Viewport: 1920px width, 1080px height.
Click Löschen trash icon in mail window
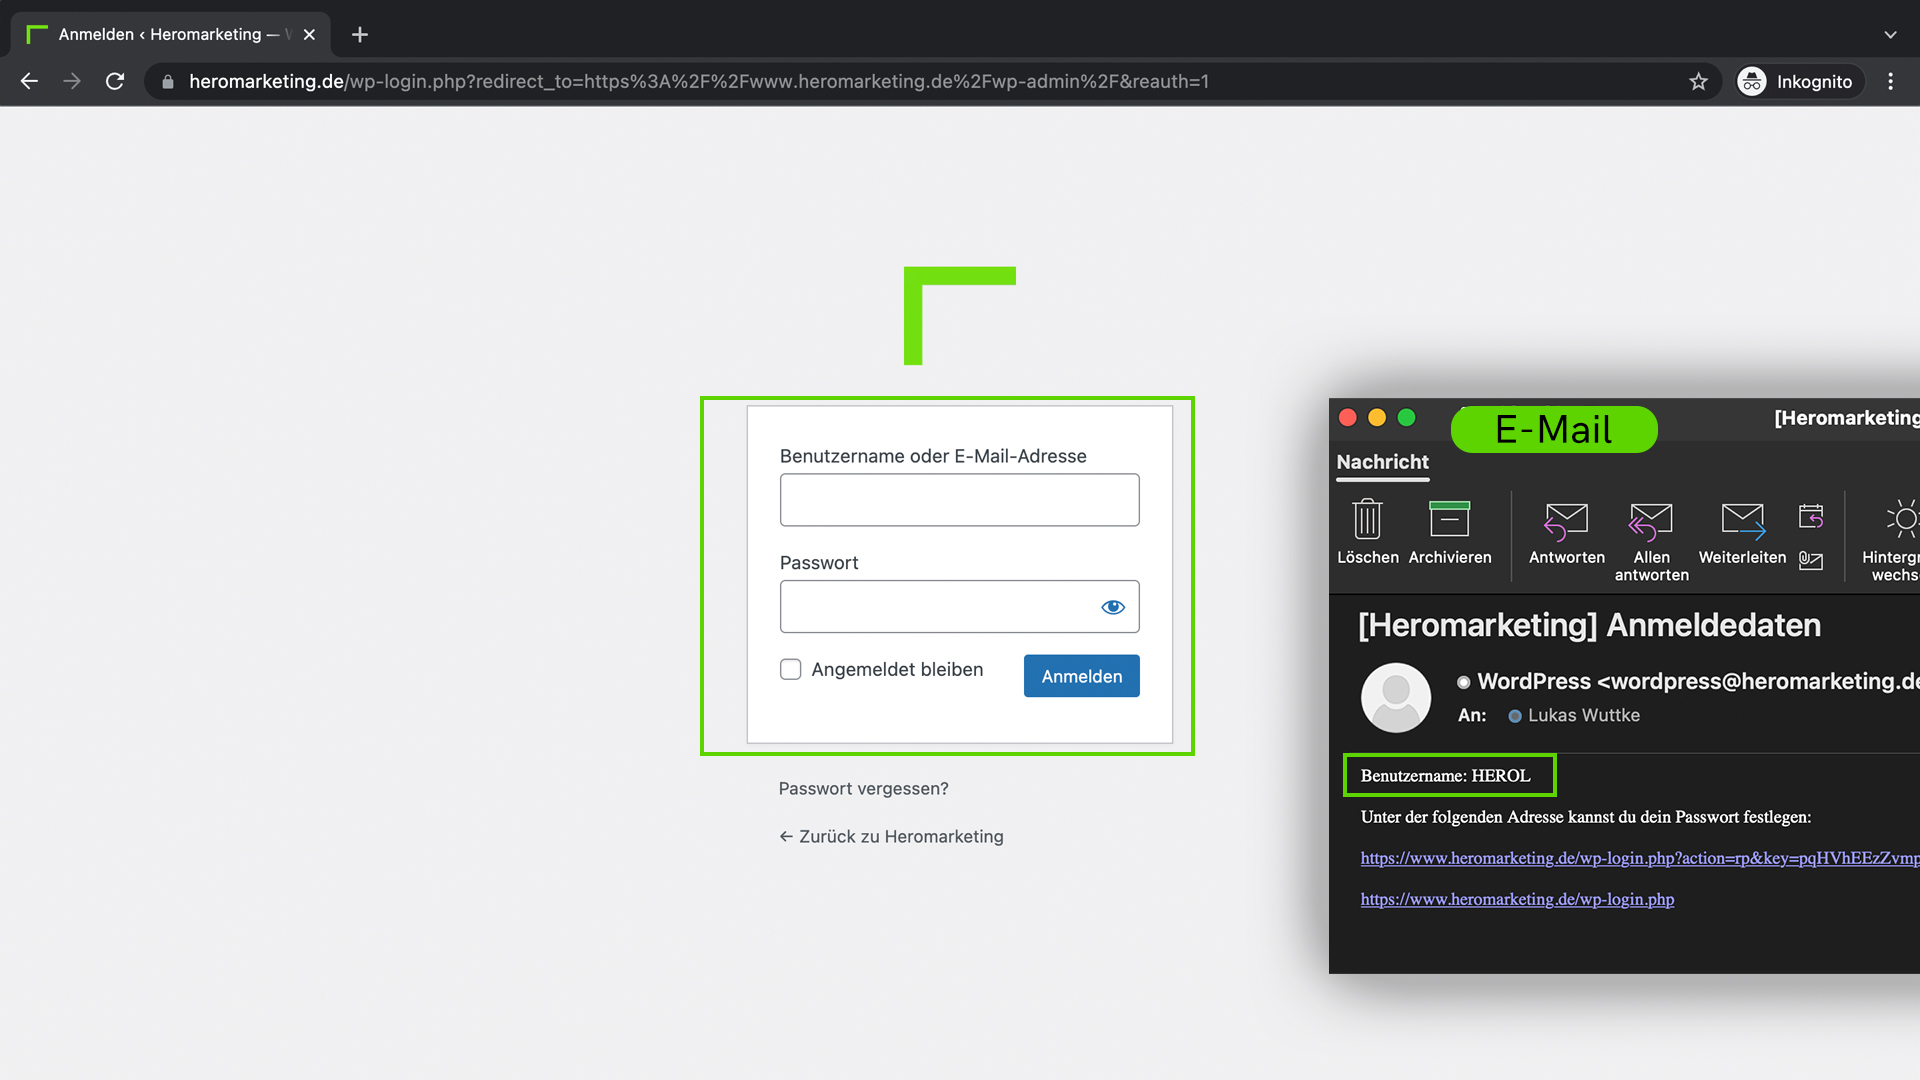click(x=1367, y=532)
